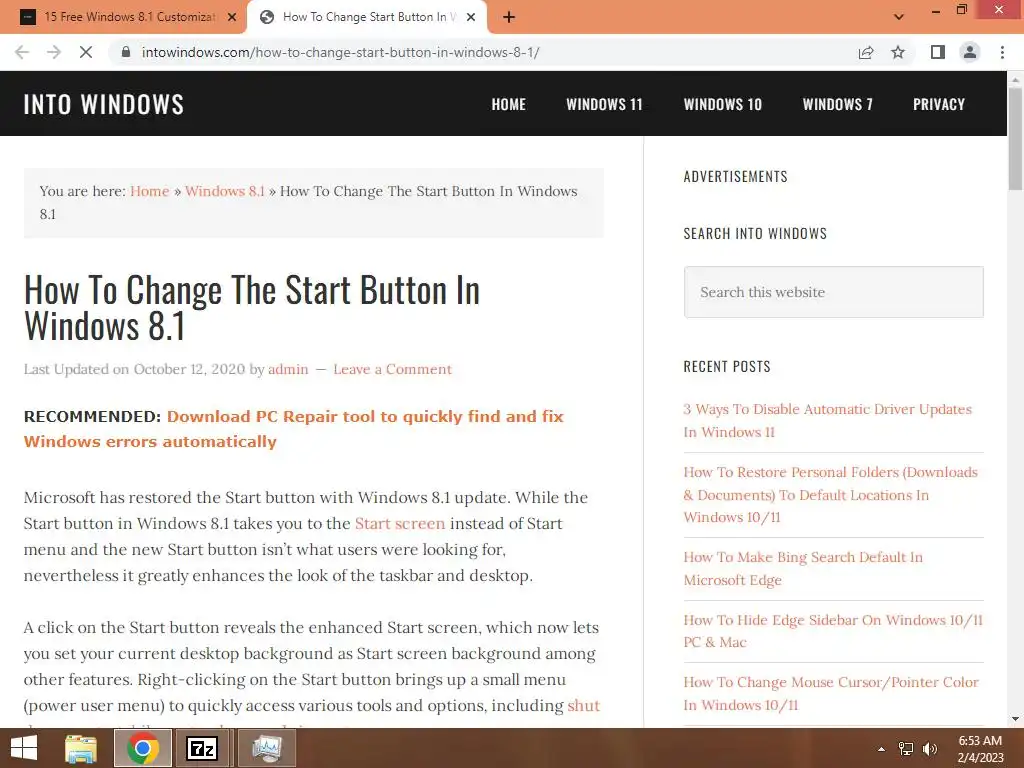Screen dimensions: 1024x768
Task: Open 'How To Restore Personal Folders' post
Action: pos(831,494)
